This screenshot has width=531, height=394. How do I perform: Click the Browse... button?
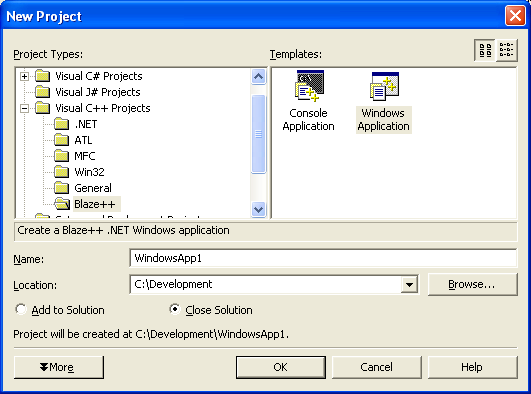tap(472, 284)
